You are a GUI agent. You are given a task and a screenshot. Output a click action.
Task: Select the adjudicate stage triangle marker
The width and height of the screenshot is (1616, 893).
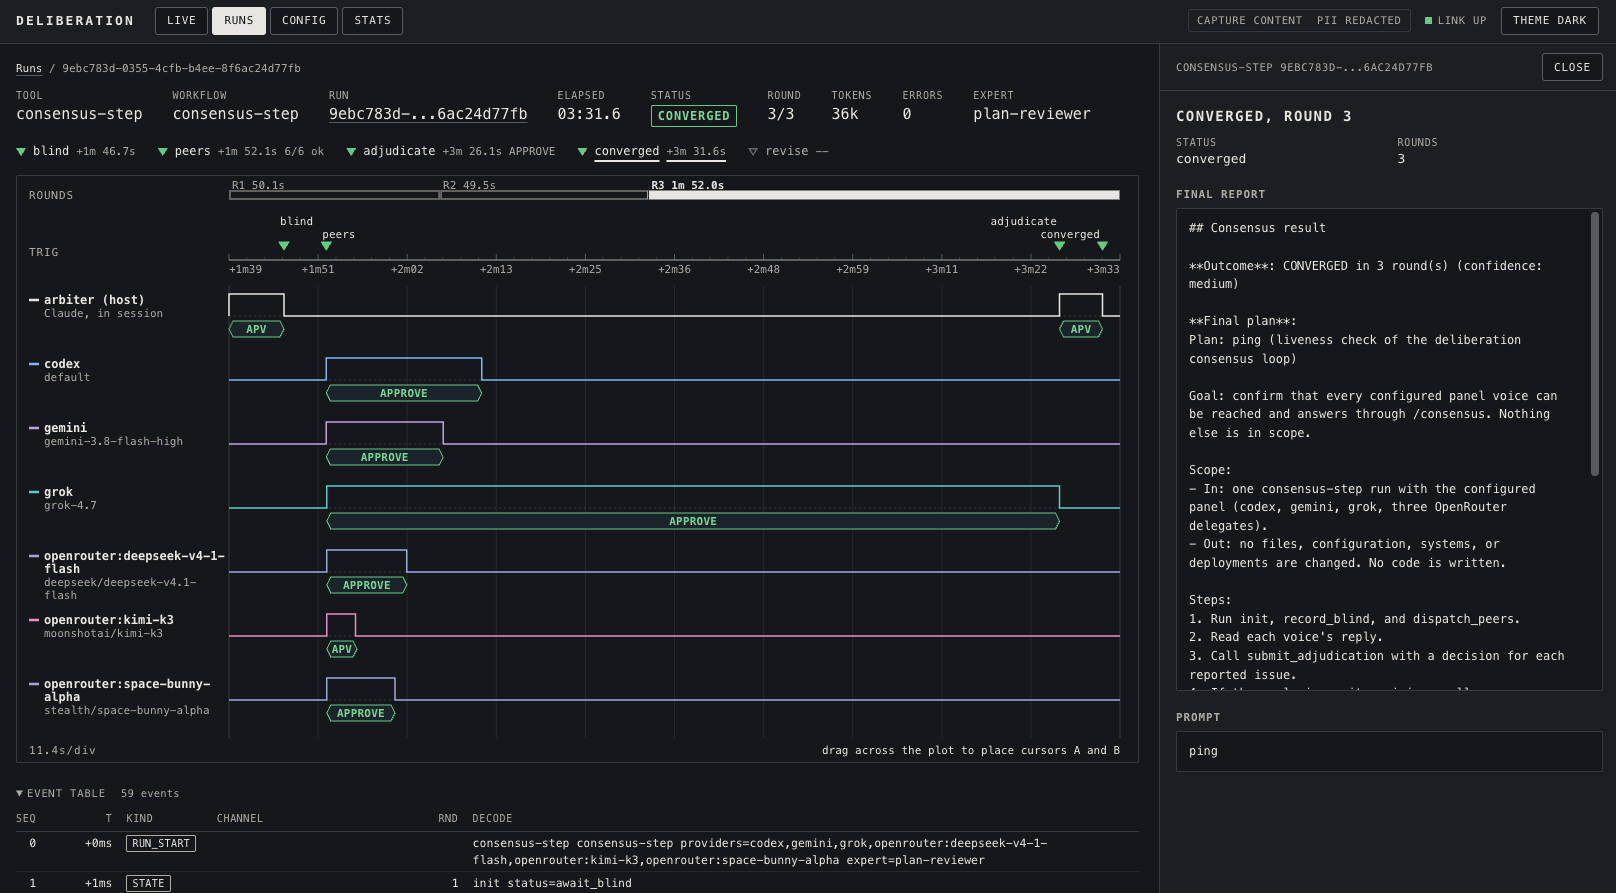351,152
